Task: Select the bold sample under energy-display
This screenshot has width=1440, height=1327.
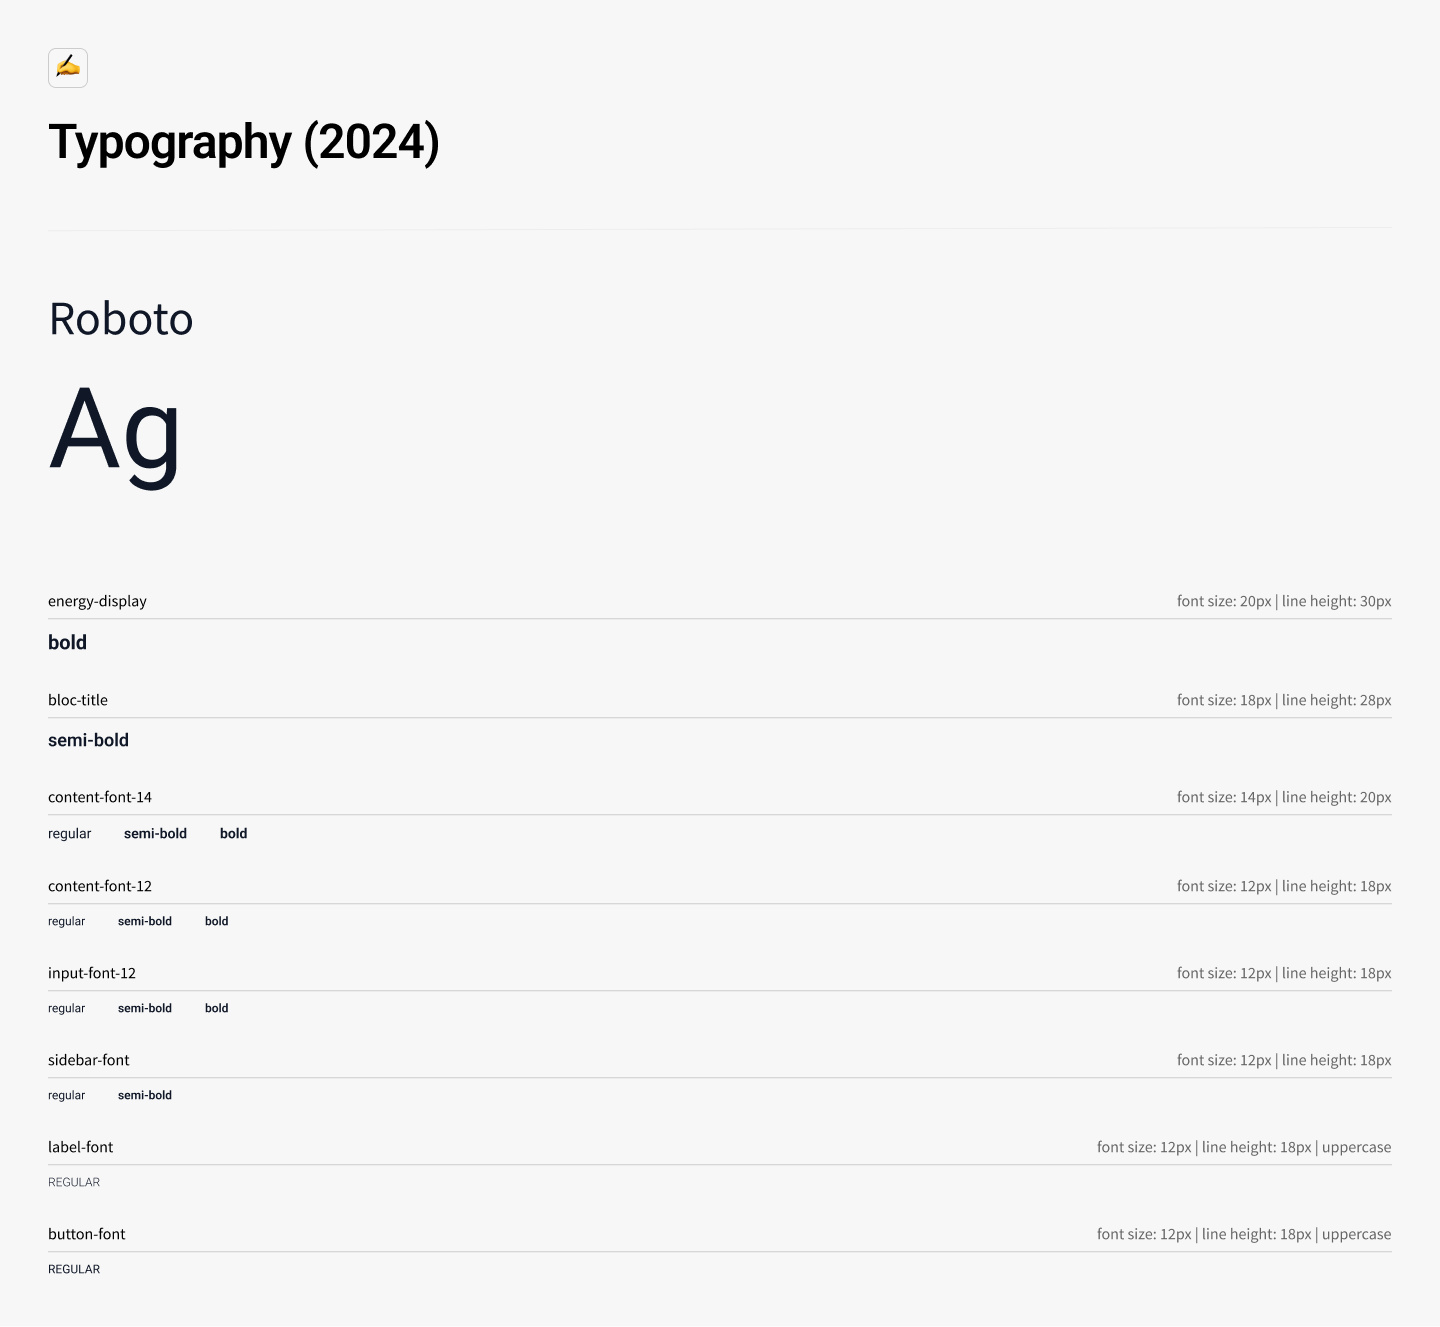Action: pos(67,642)
